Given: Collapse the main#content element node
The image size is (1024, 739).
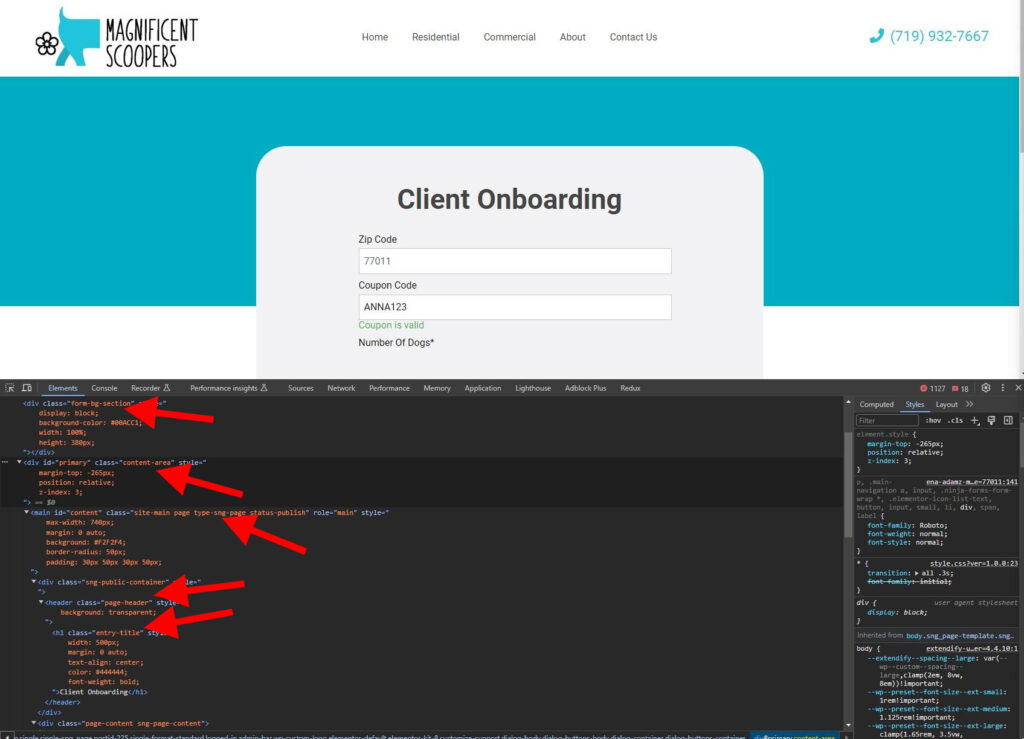Looking at the screenshot, I should click(27, 513).
